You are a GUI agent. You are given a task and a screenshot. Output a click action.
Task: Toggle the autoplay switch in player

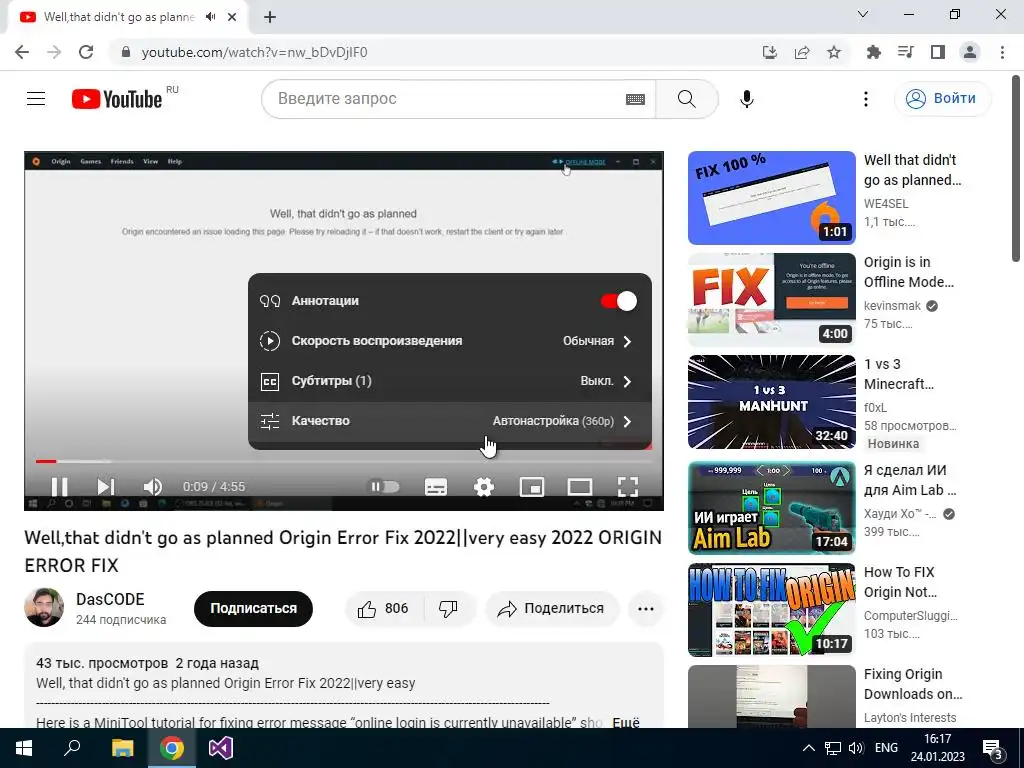[x=384, y=487]
